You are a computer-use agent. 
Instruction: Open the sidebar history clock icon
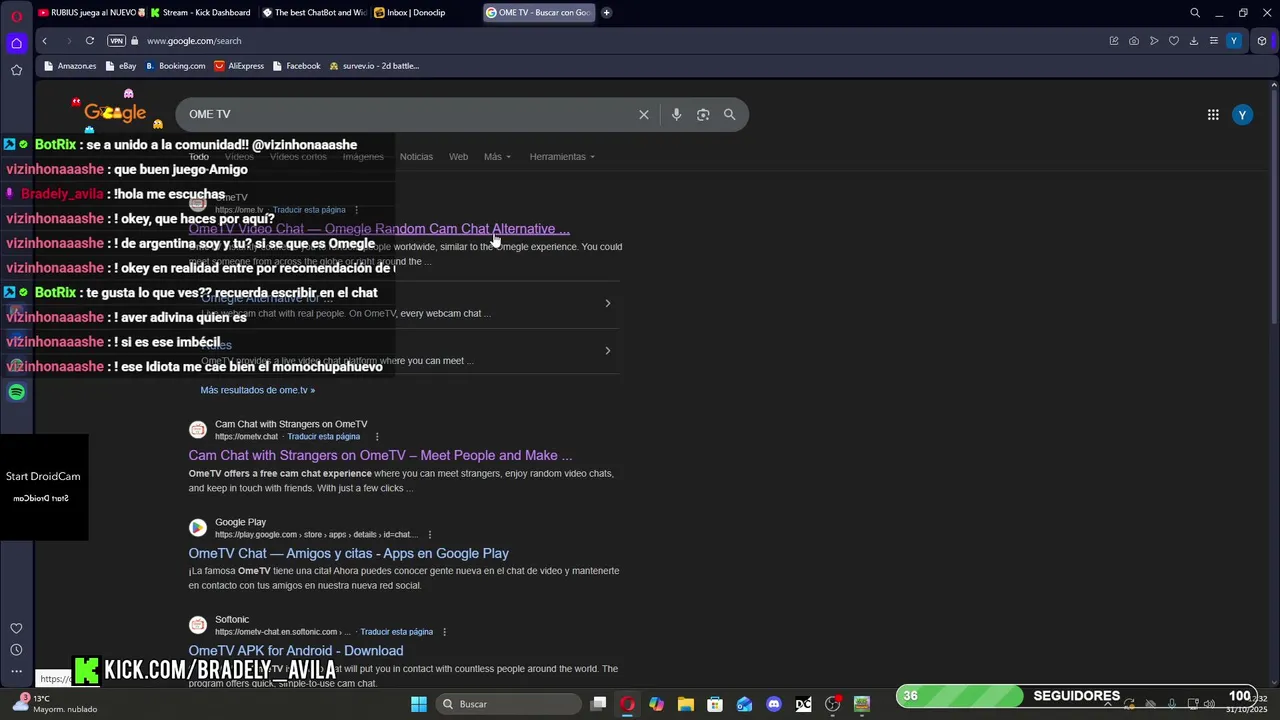16,650
